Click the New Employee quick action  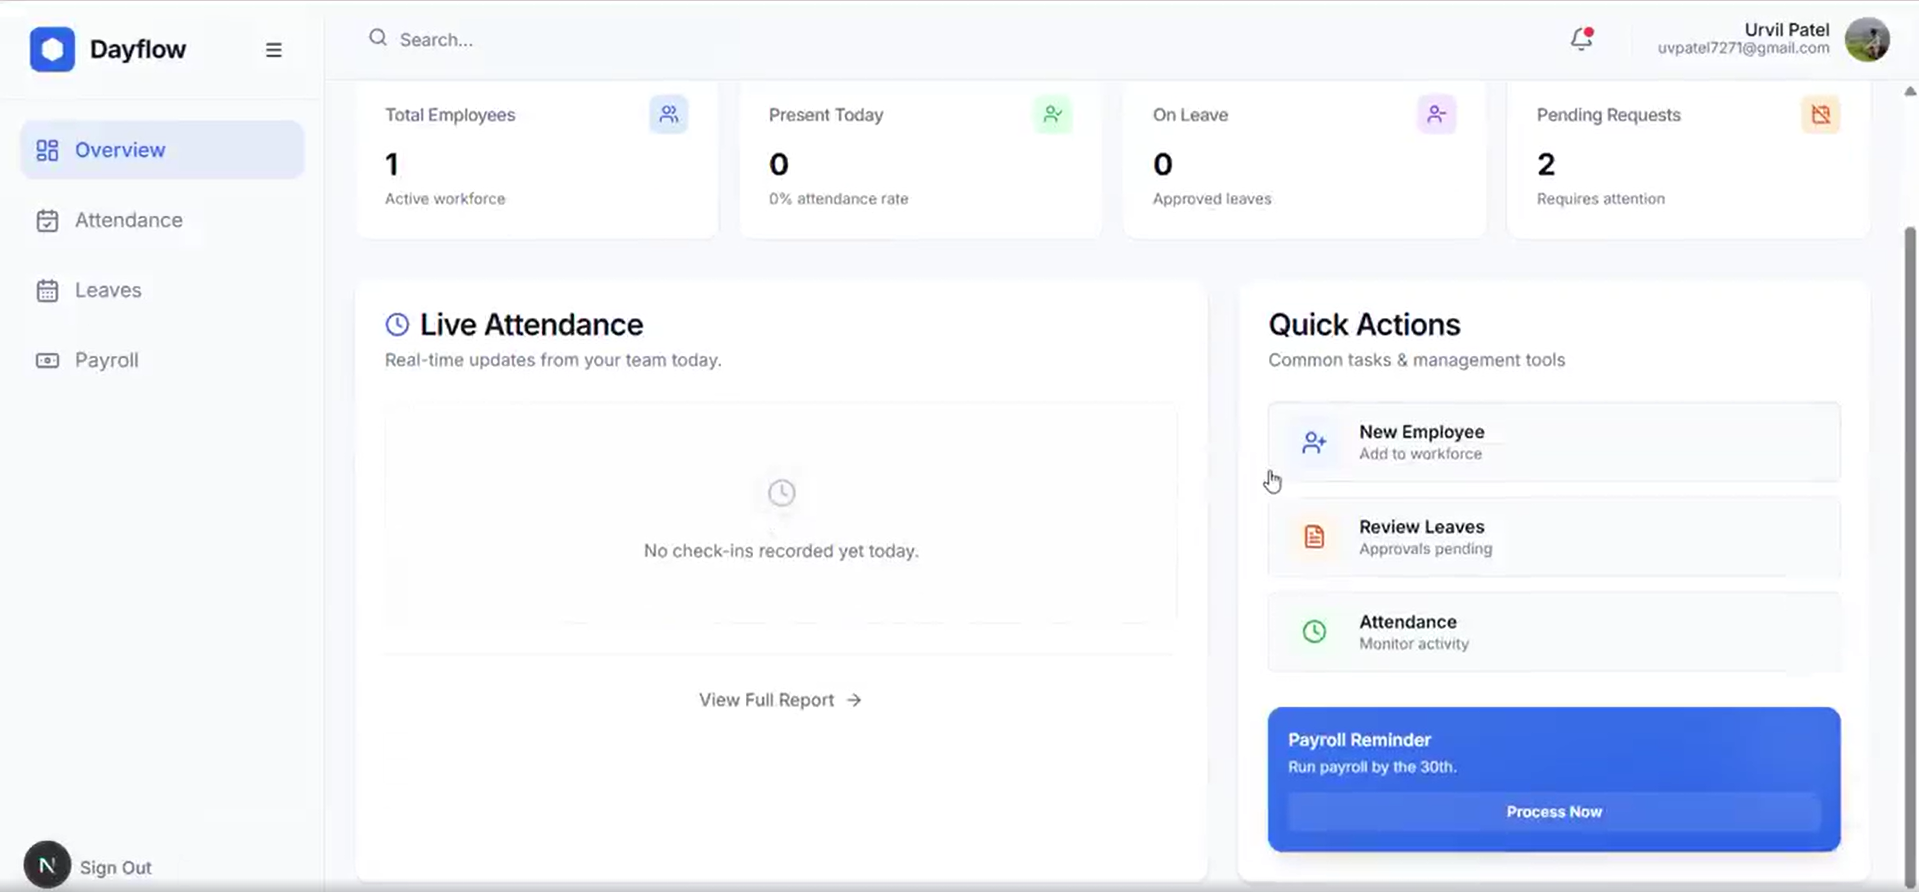click(1553, 442)
